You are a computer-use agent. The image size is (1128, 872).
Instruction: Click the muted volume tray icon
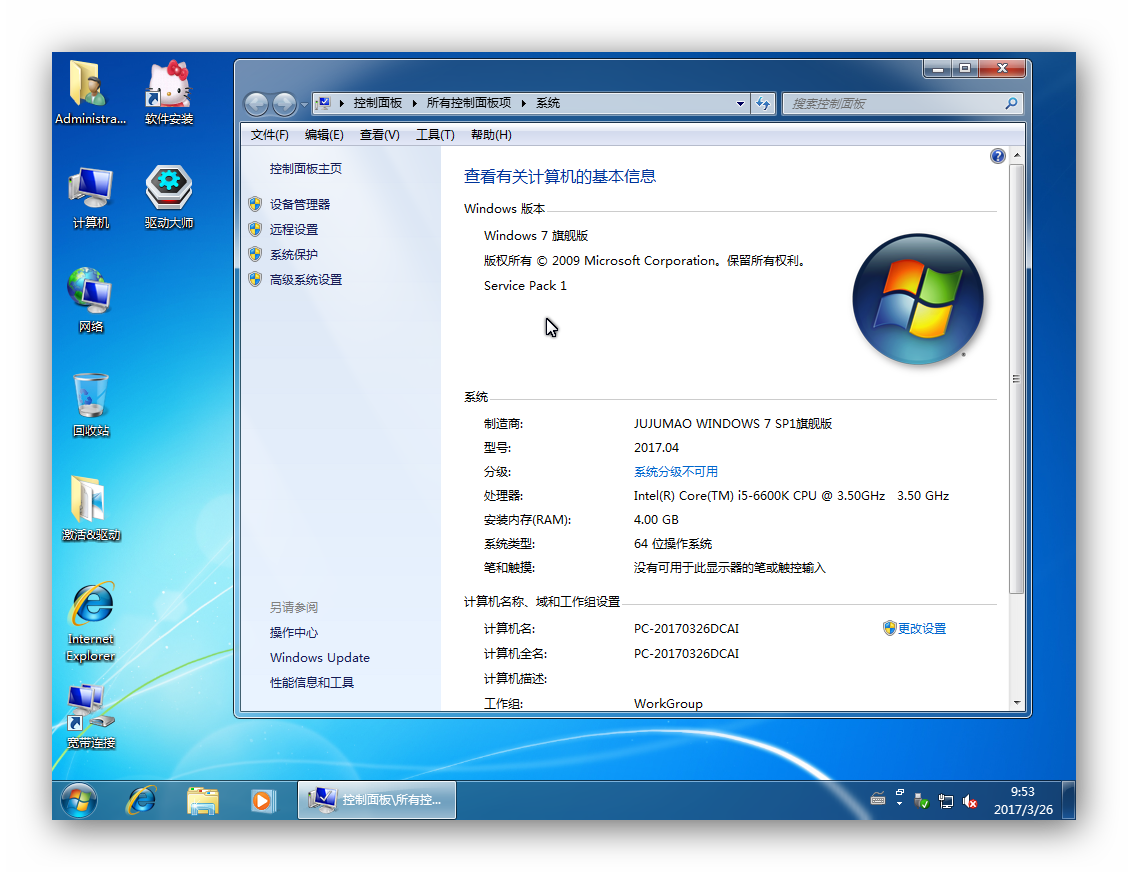point(969,801)
